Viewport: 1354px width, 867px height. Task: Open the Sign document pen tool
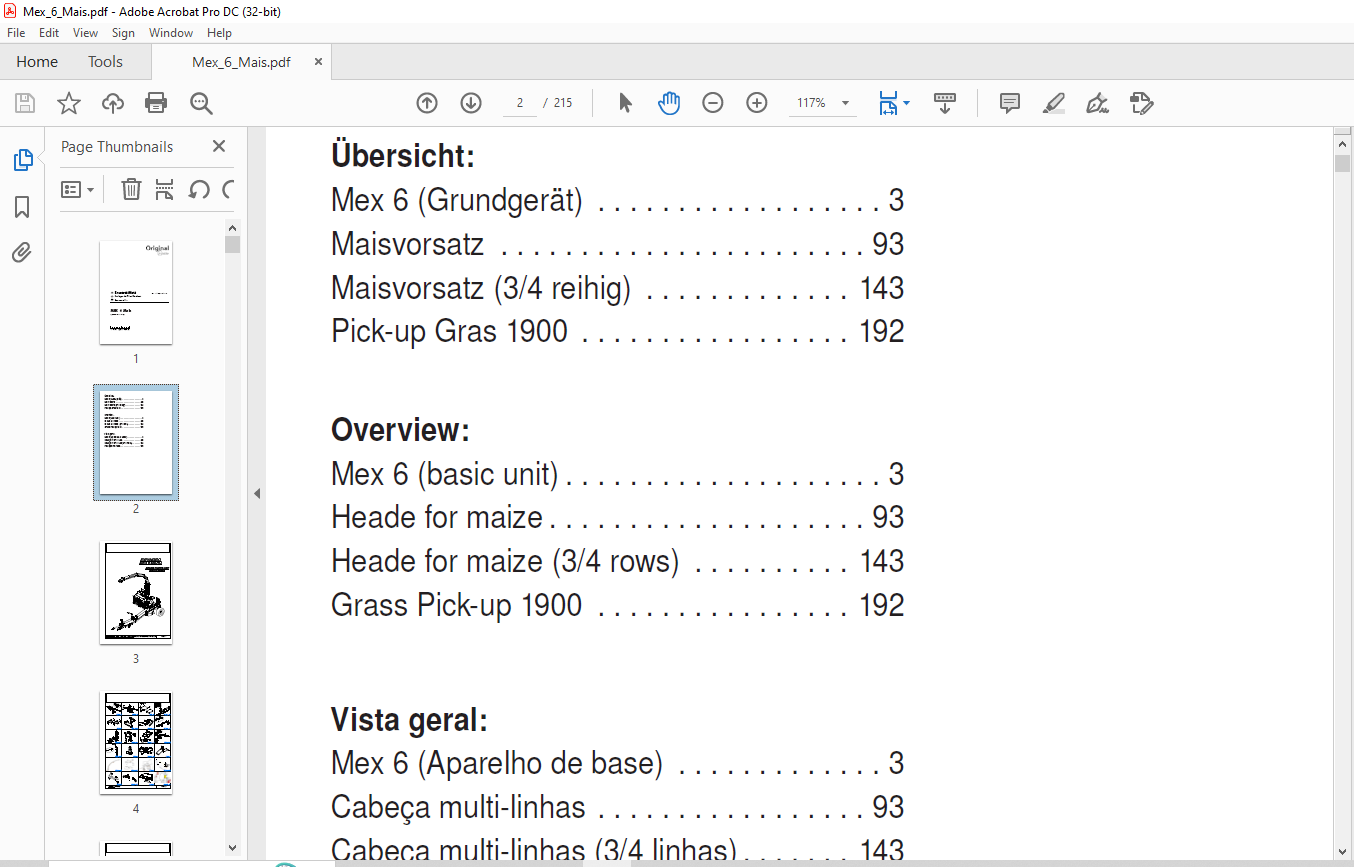click(1098, 103)
